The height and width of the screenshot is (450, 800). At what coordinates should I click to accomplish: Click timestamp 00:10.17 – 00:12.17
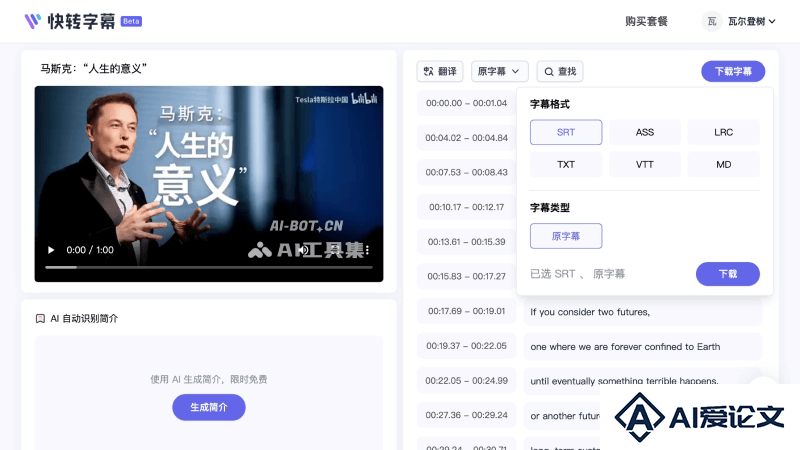coord(466,207)
